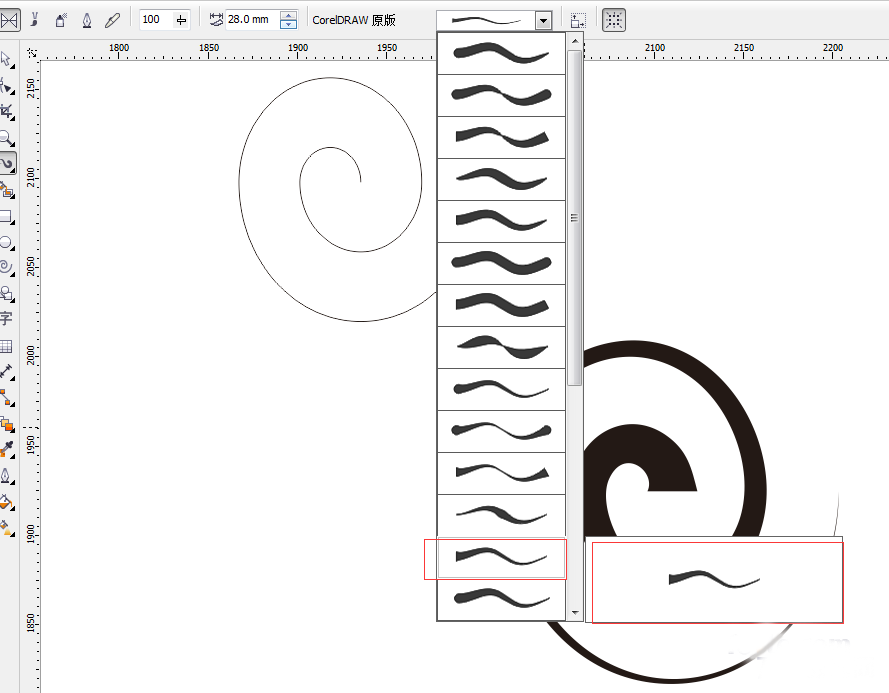Select the Connector tool
889x693 pixels.
(x=7, y=398)
